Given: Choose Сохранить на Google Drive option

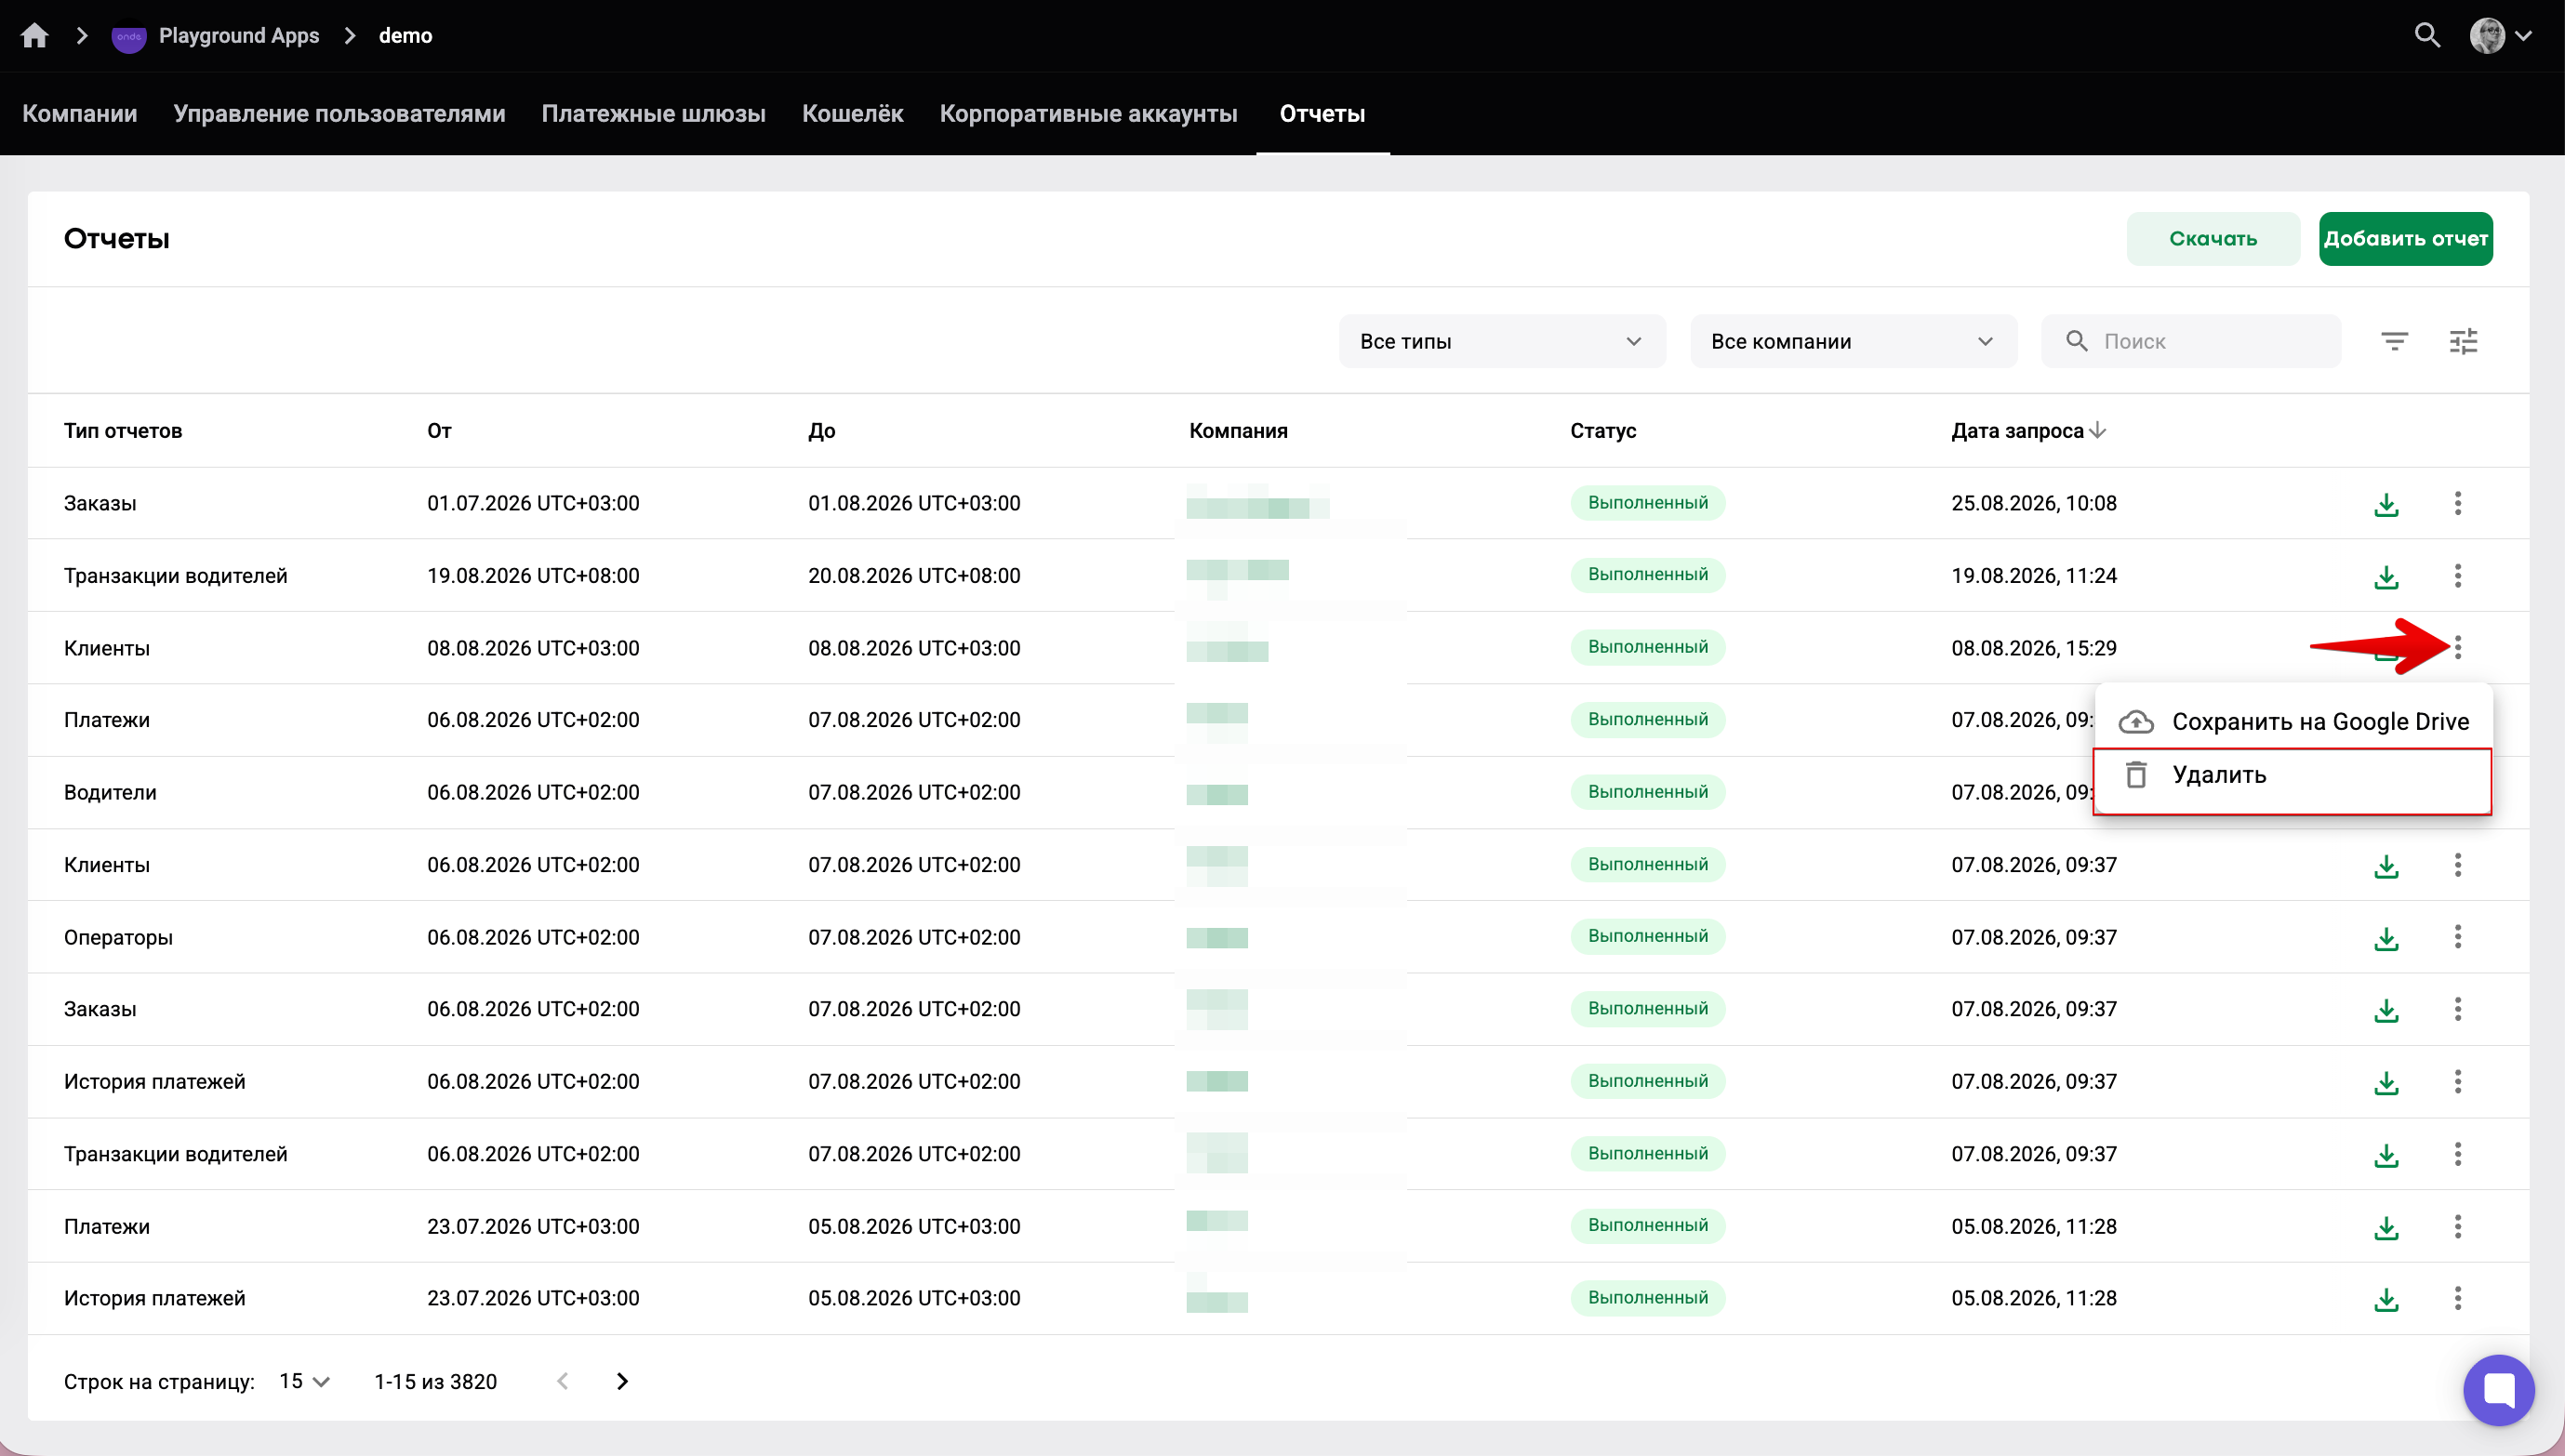Looking at the screenshot, I should pos(2292,721).
